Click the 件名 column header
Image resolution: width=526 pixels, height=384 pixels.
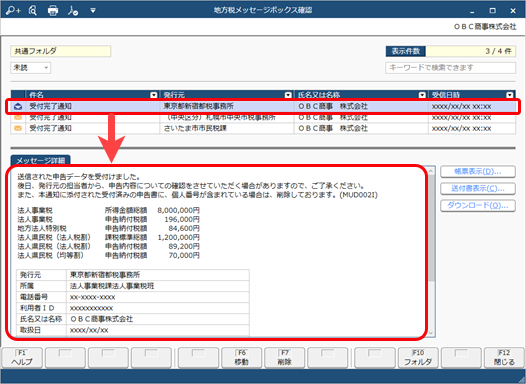point(93,95)
